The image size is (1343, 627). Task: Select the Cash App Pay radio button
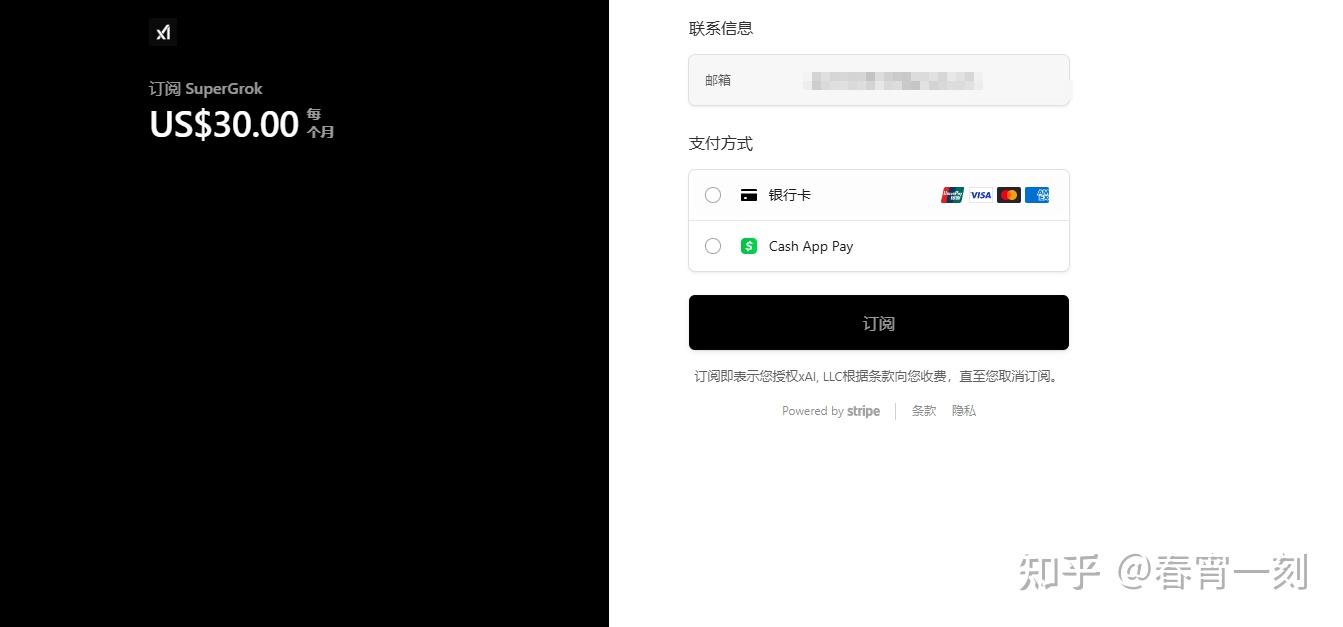pyautogui.click(x=713, y=246)
